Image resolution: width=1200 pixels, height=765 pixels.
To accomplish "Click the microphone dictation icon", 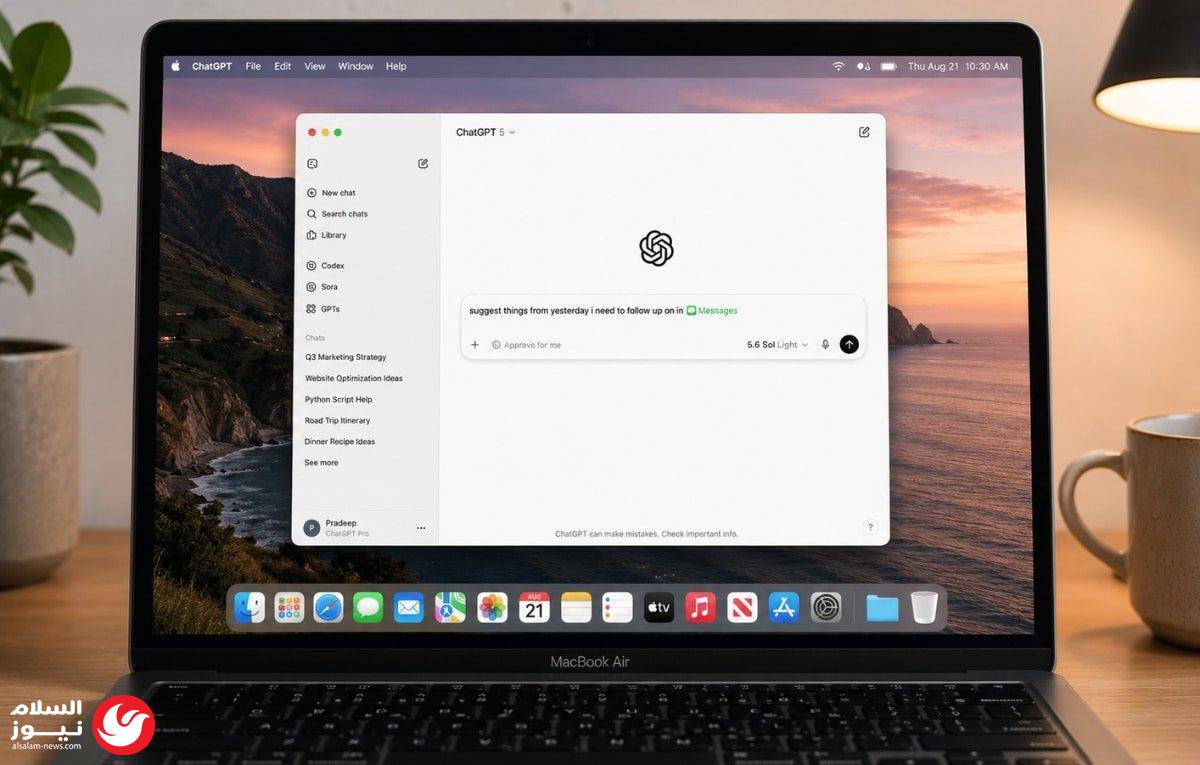I will click(x=825, y=344).
